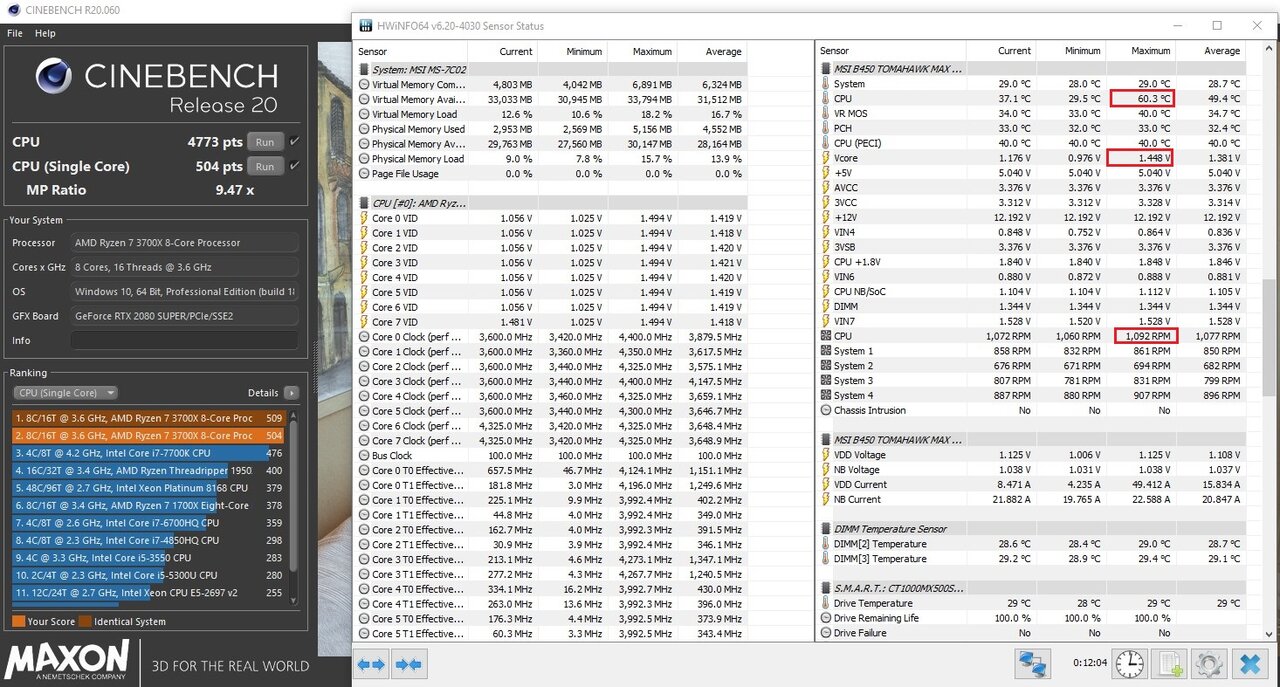Click the lightning icon beside Vcore
The height and width of the screenshot is (687, 1280).
(x=826, y=158)
